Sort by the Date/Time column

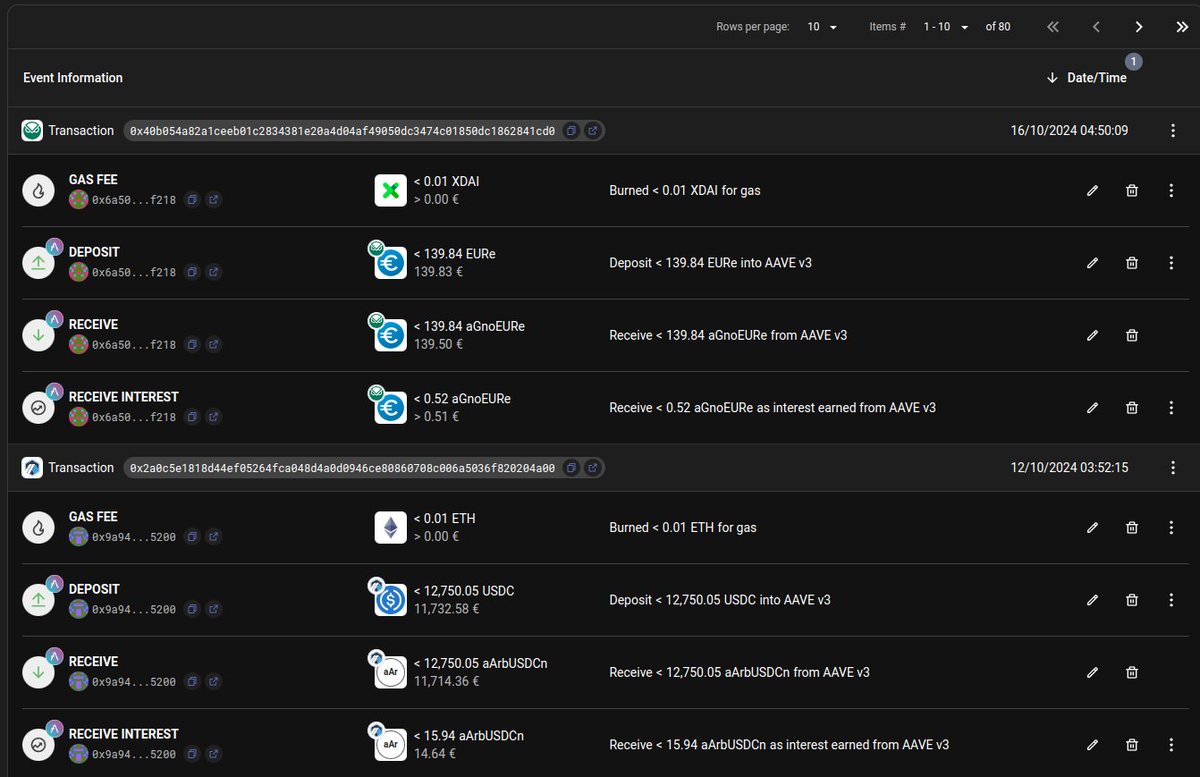[x=1087, y=78]
